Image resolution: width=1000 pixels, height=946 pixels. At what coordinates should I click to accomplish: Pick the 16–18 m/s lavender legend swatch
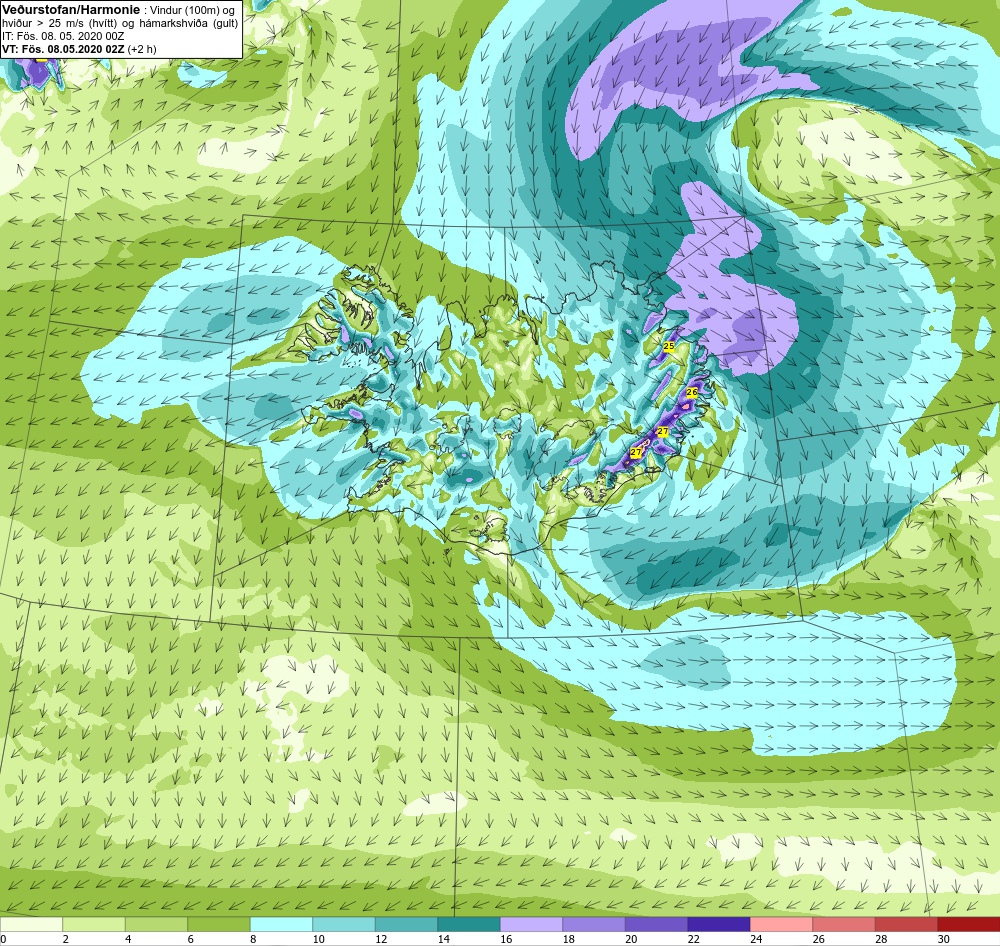531,924
